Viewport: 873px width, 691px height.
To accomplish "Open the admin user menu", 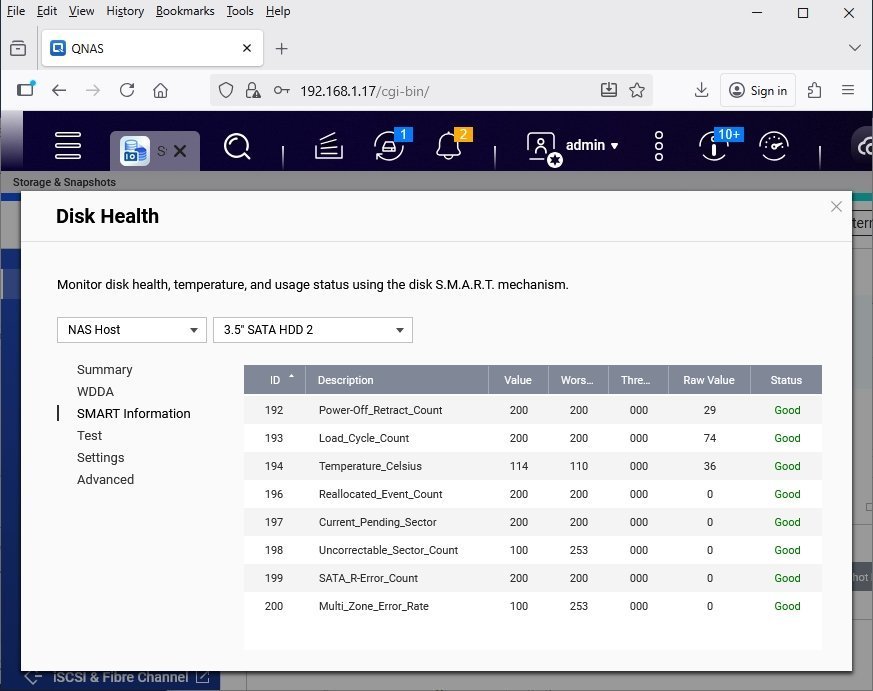I will coord(574,146).
